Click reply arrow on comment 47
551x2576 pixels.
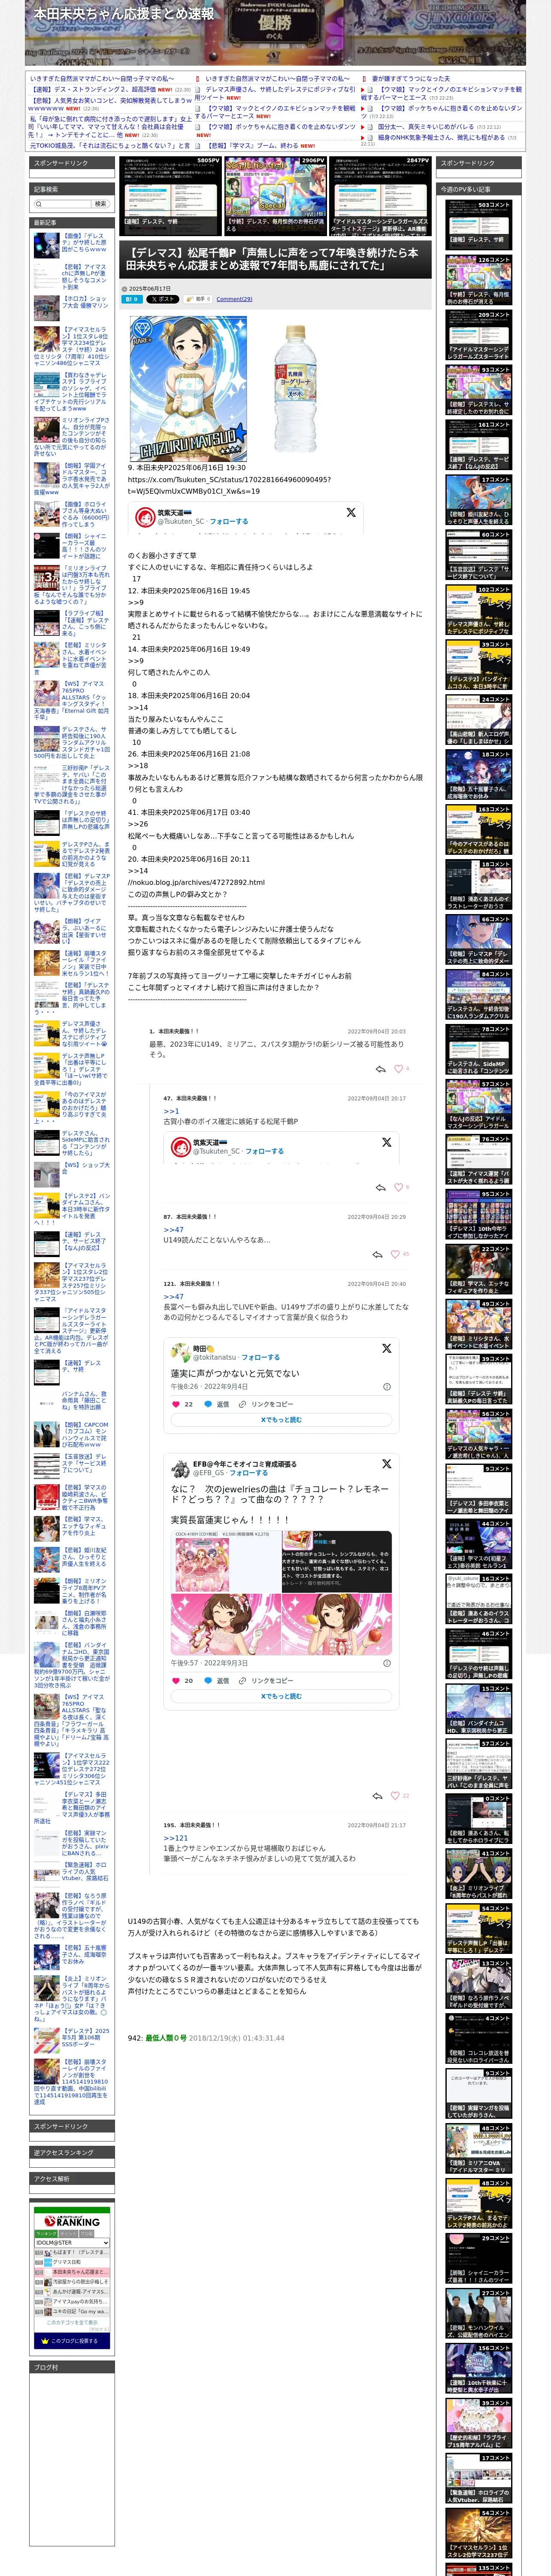[380, 1187]
